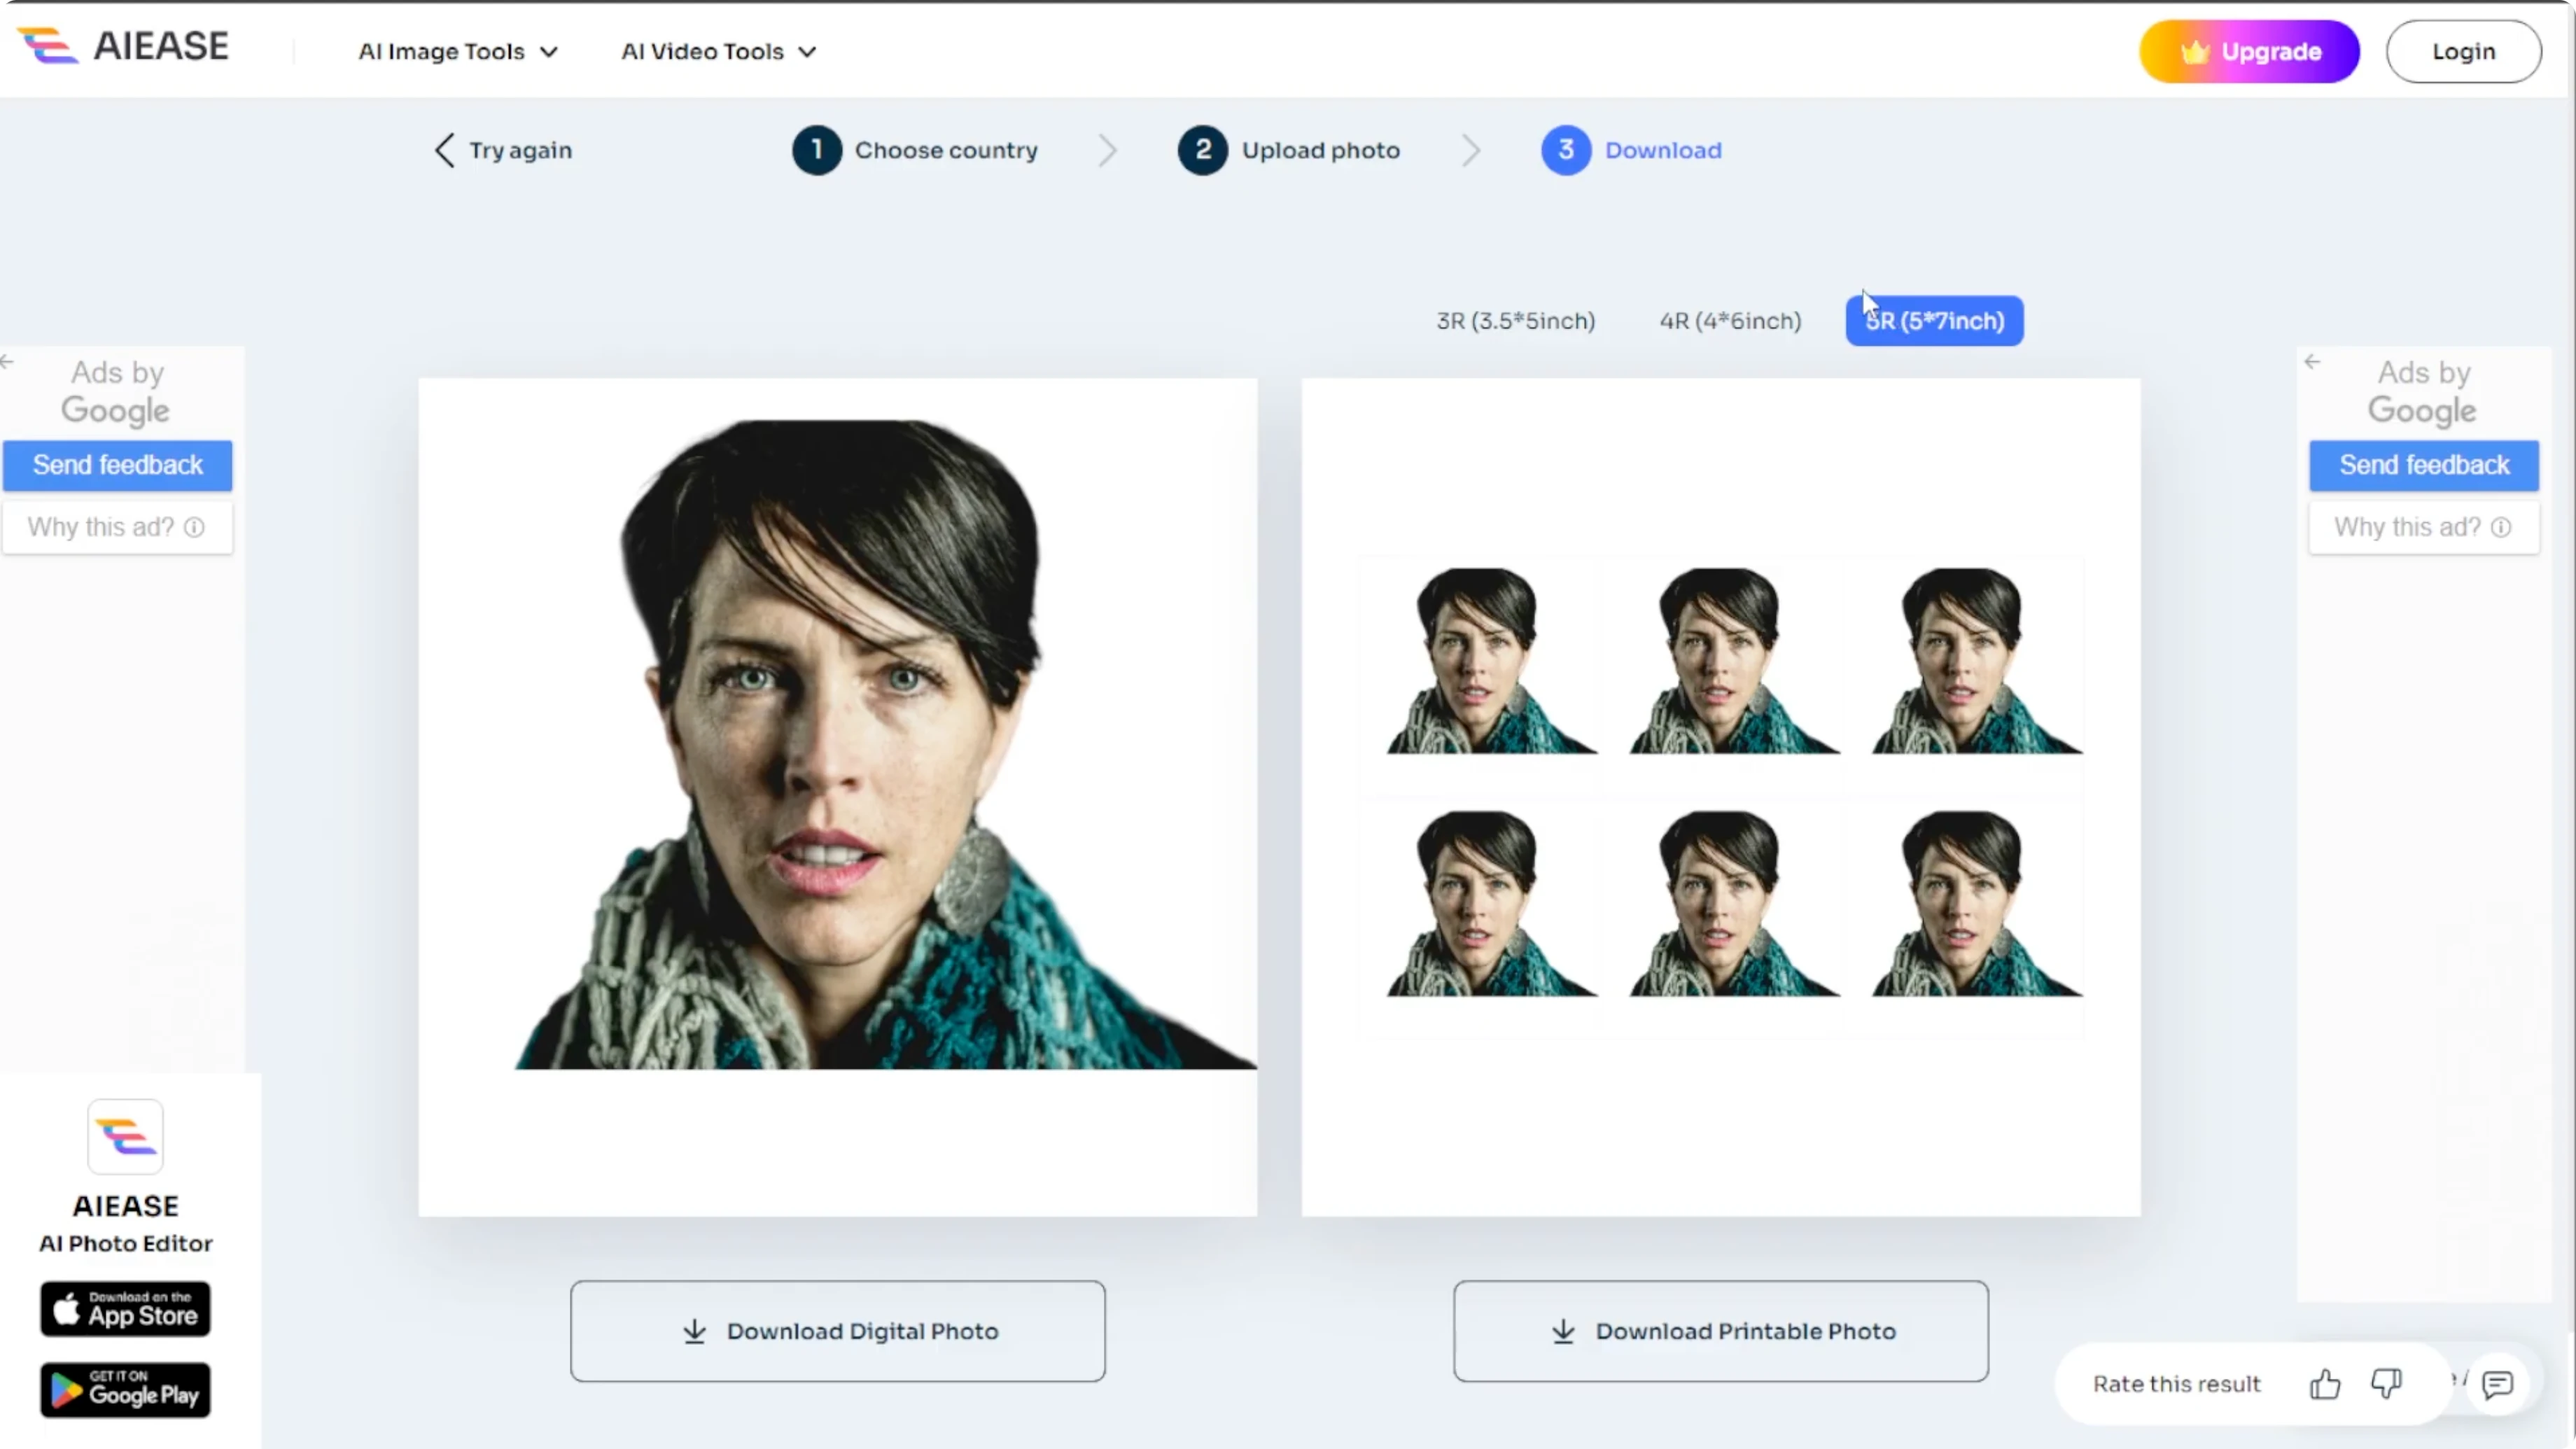Click the download arrow icon on Printable Photo
The image size is (2576, 1449).
(1563, 1331)
